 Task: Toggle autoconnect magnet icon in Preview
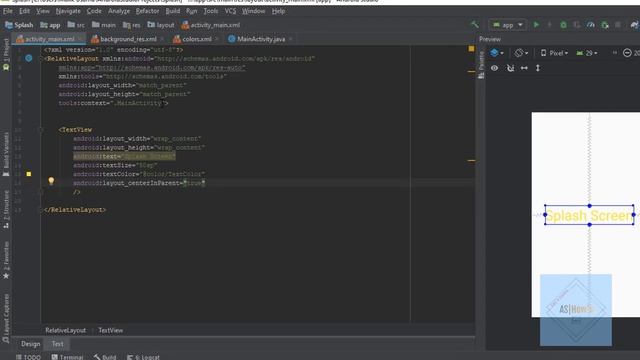click(510, 68)
